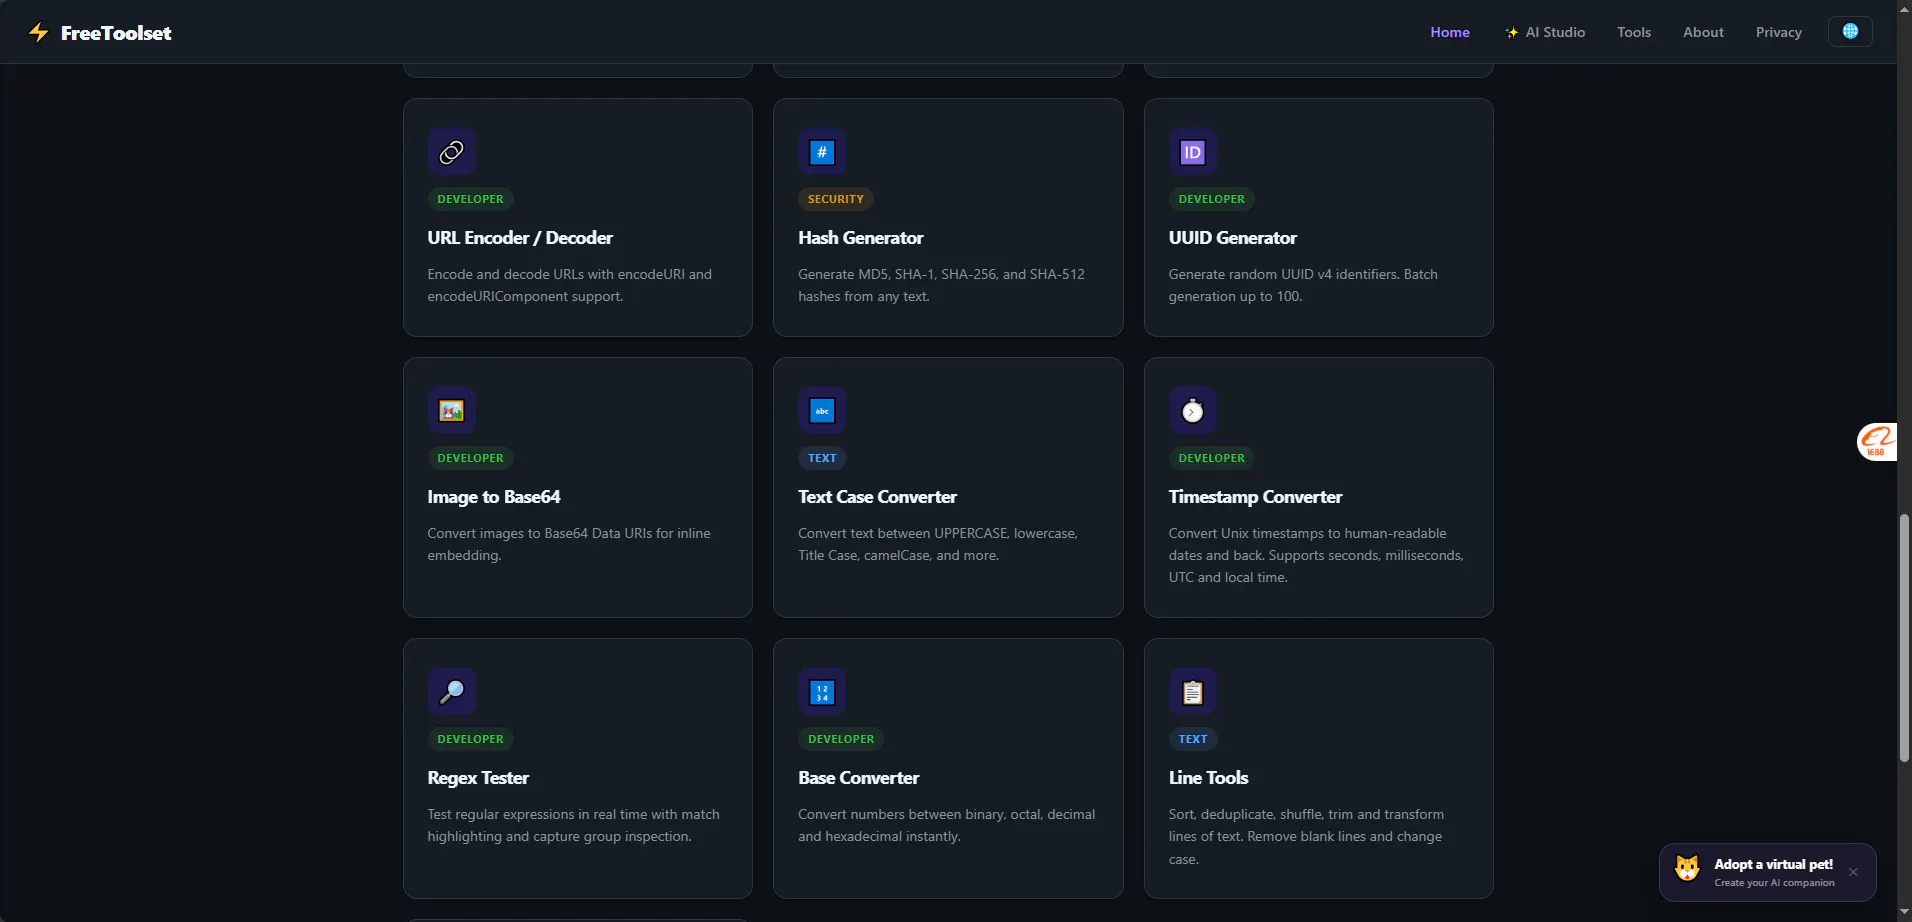
Task: Open the Line Tools title
Action: tap(1209, 778)
